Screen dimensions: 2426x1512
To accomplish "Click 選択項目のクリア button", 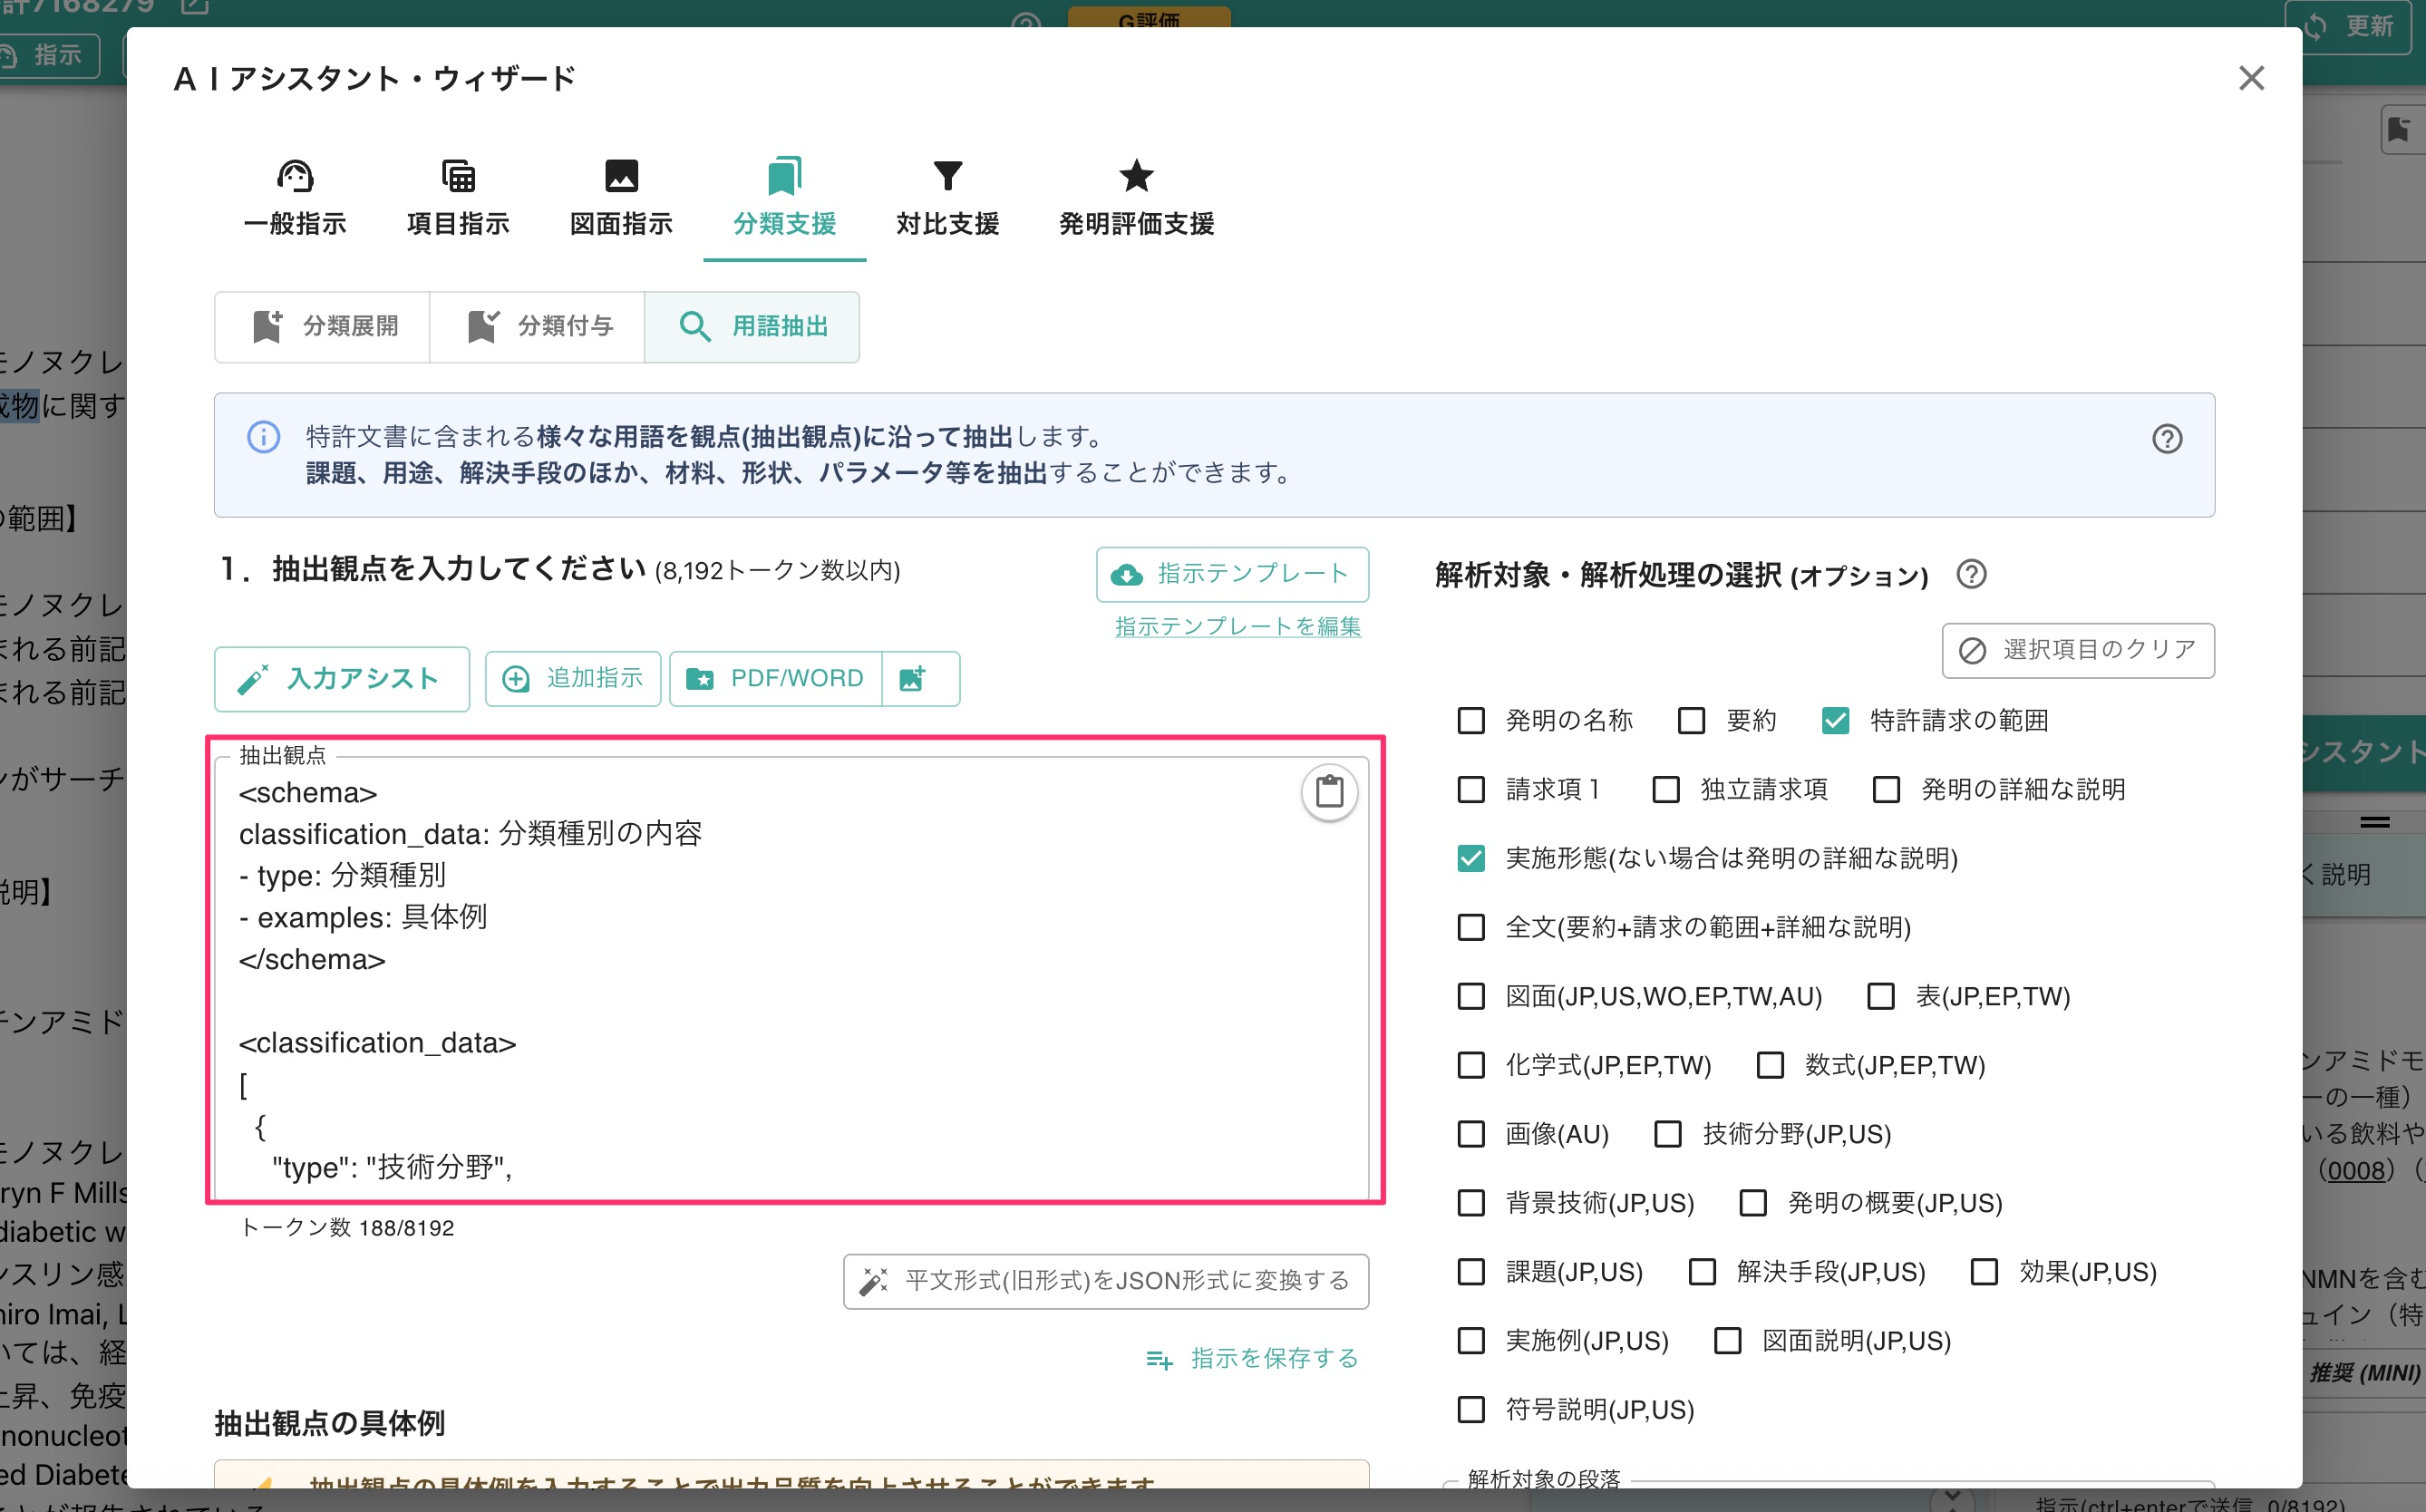I will coord(2077,650).
